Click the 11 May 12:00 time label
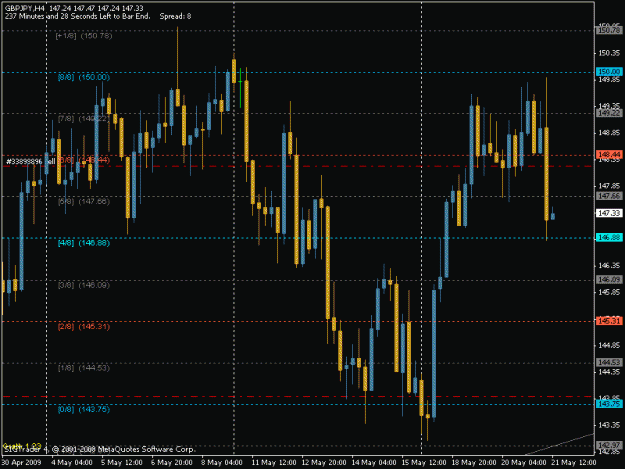The height and width of the screenshot is (469, 625). [x=274, y=463]
